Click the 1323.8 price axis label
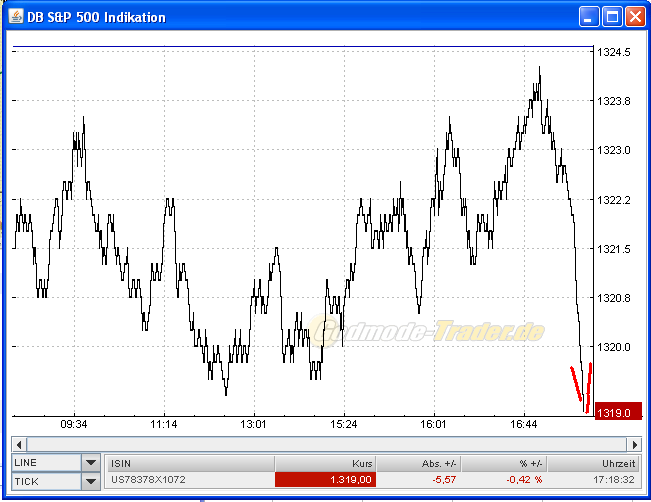This screenshot has width=651, height=502. point(613,101)
